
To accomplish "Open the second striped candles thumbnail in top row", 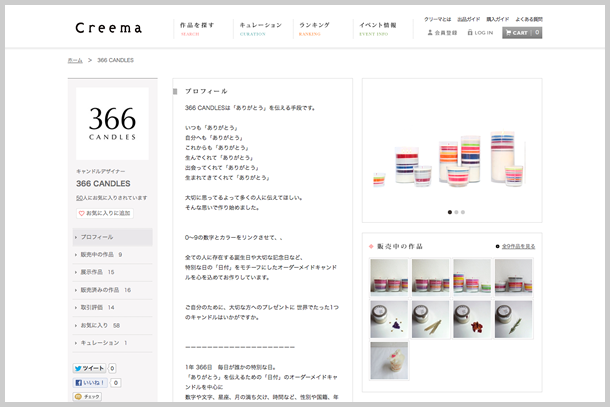I will [x=431, y=277].
